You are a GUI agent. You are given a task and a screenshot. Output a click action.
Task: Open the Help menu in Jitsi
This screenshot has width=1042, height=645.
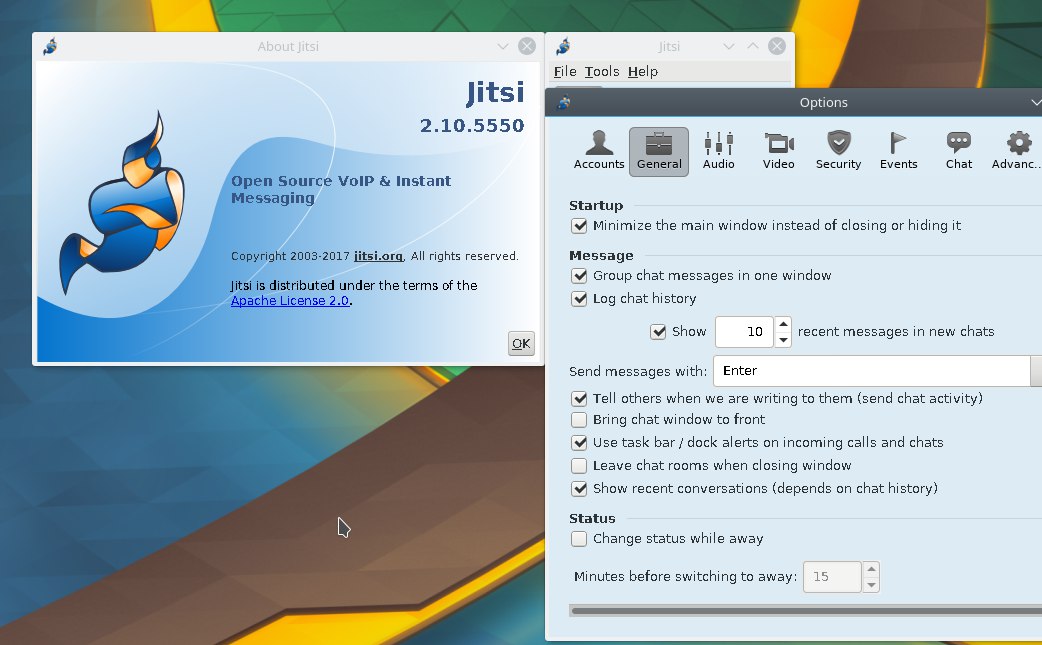[643, 72]
